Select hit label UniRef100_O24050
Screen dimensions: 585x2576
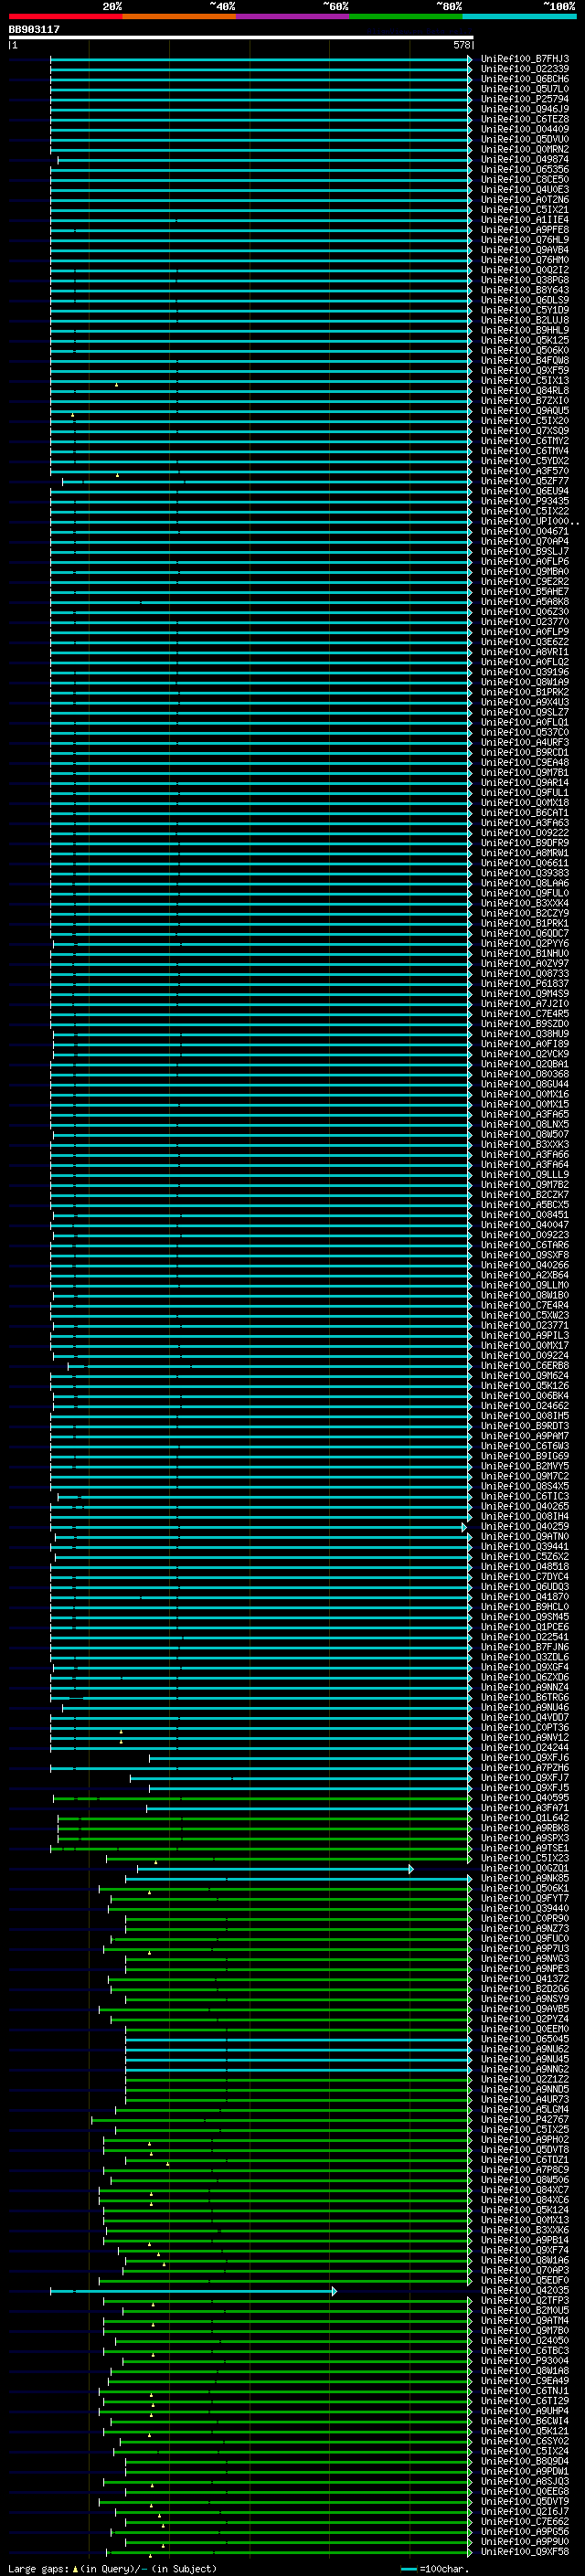click(525, 2341)
